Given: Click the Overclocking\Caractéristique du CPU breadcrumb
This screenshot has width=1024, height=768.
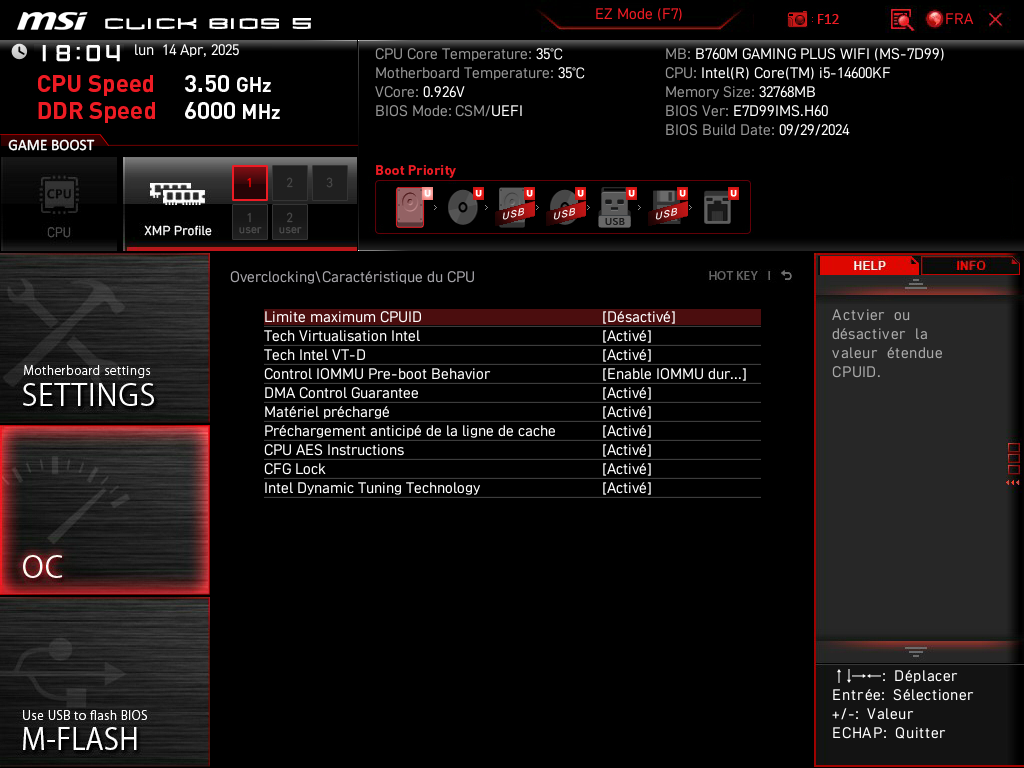Looking at the screenshot, I should [352, 277].
